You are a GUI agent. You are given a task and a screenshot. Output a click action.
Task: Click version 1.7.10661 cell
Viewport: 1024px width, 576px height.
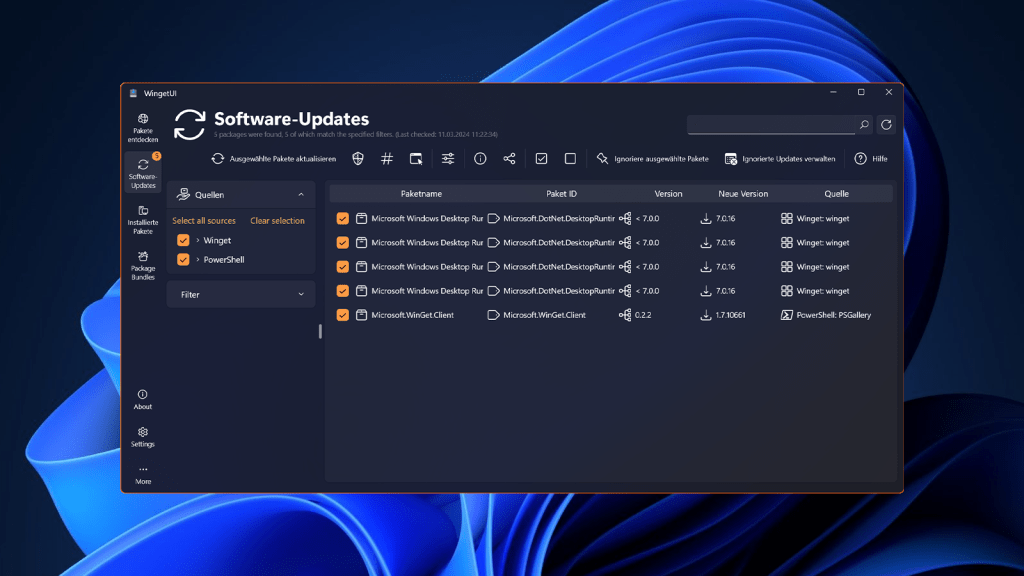pyautogui.click(x=730, y=315)
